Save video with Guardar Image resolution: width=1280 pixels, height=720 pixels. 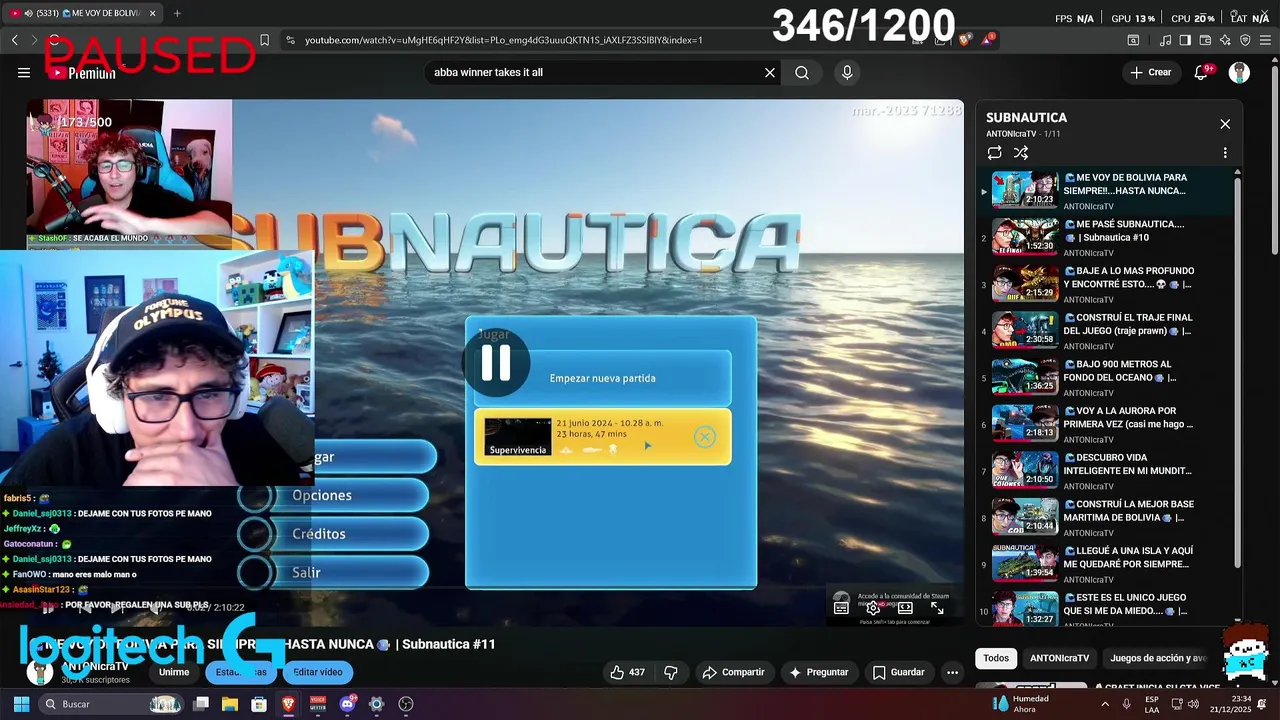[x=898, y=672]
